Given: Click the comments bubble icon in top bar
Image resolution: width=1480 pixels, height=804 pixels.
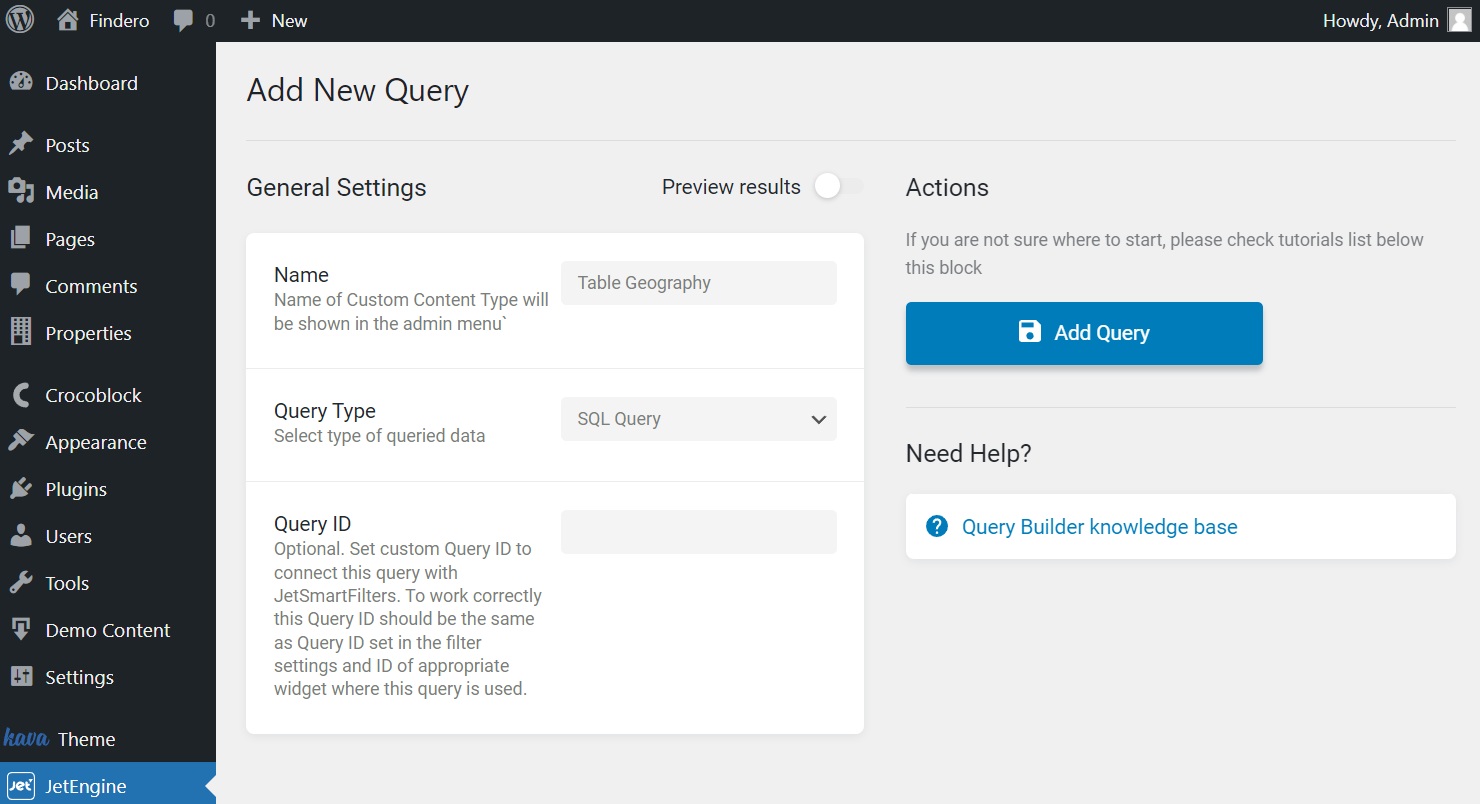Looking at the screenshot, I should [x=183, y=20].
